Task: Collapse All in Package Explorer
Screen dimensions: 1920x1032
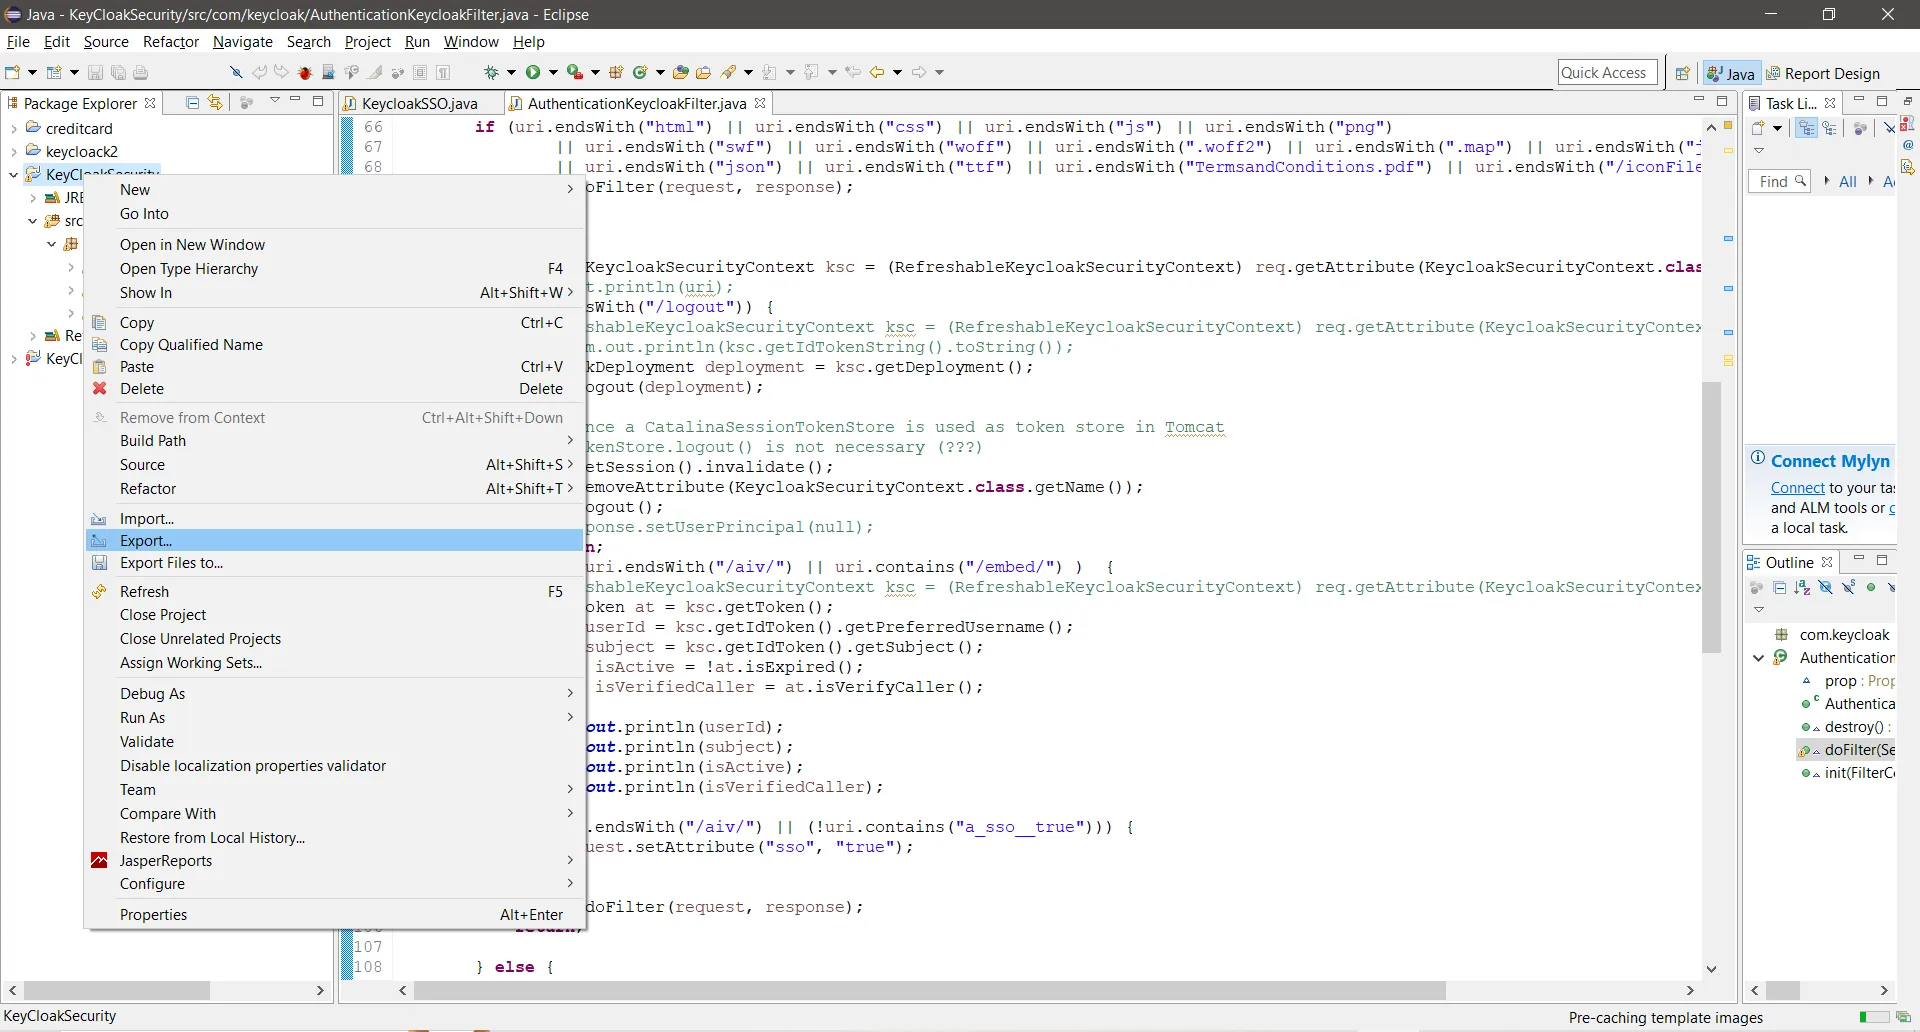Action: tap(192, 103)
